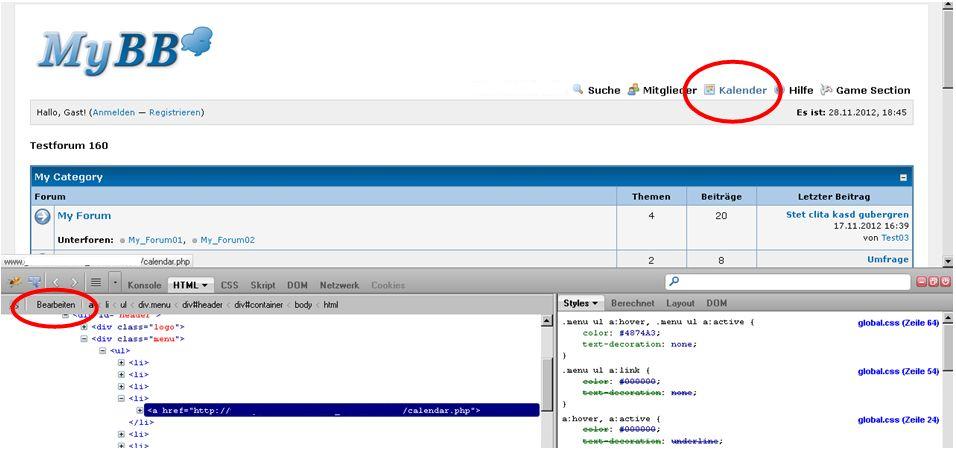Open the Cookies tab
956x449 pixels.
pos(388,285)
